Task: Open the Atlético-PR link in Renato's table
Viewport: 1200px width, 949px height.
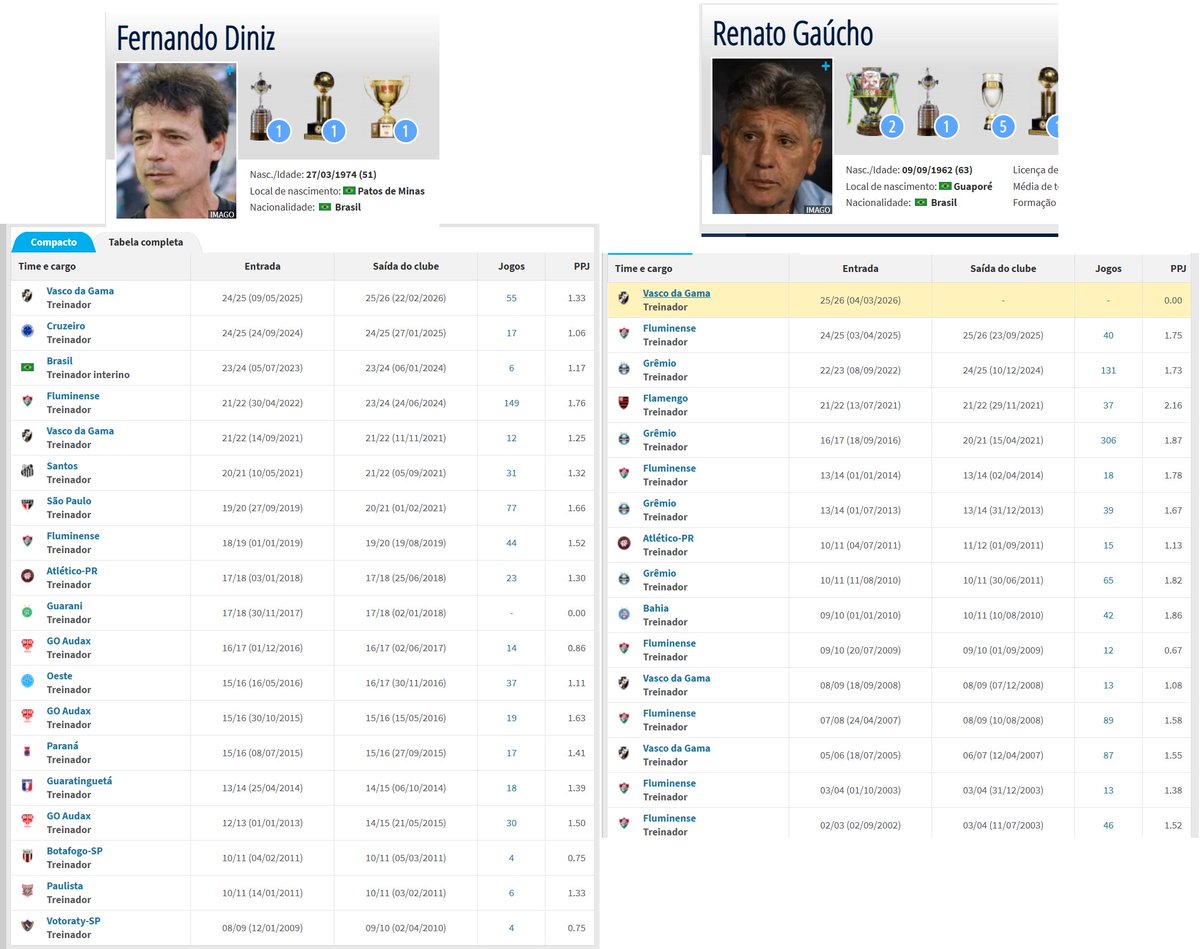Action: coord(668,538)
